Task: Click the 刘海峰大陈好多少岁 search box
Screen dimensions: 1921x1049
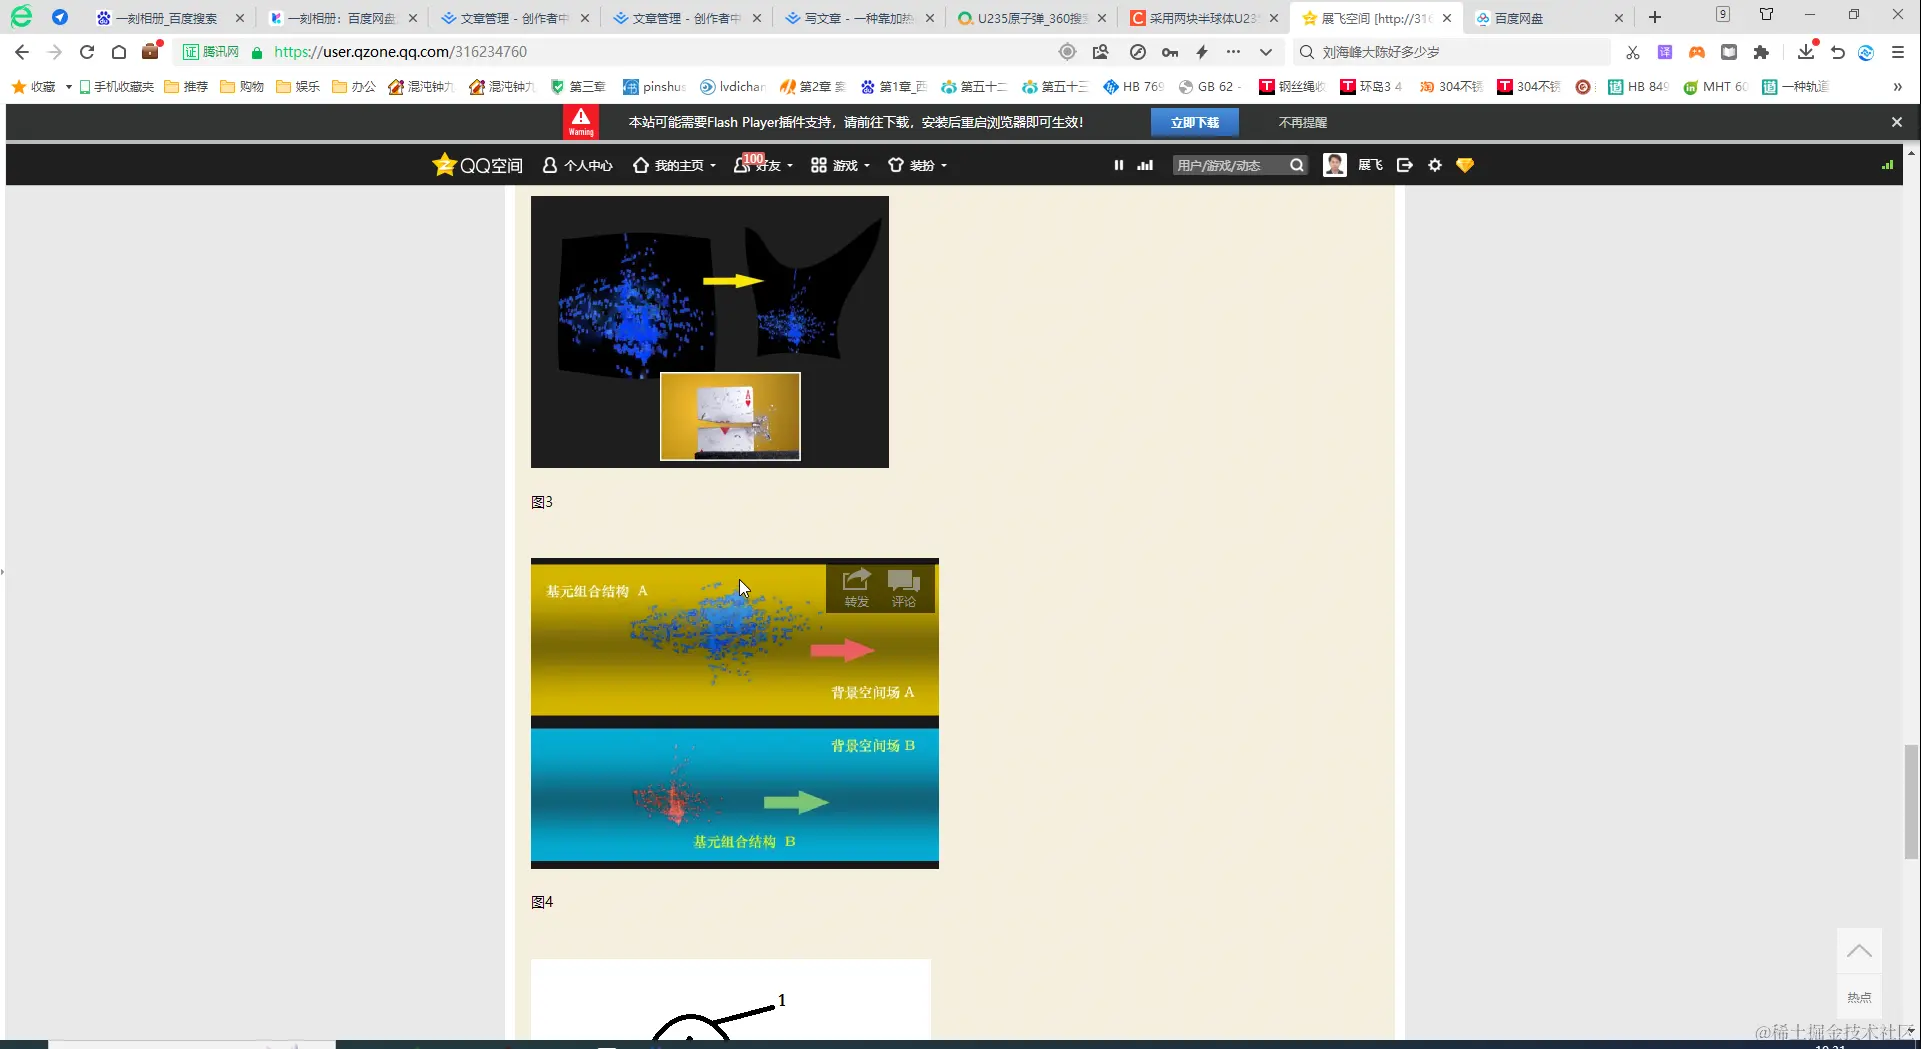Action: [x=1453, y=52]
